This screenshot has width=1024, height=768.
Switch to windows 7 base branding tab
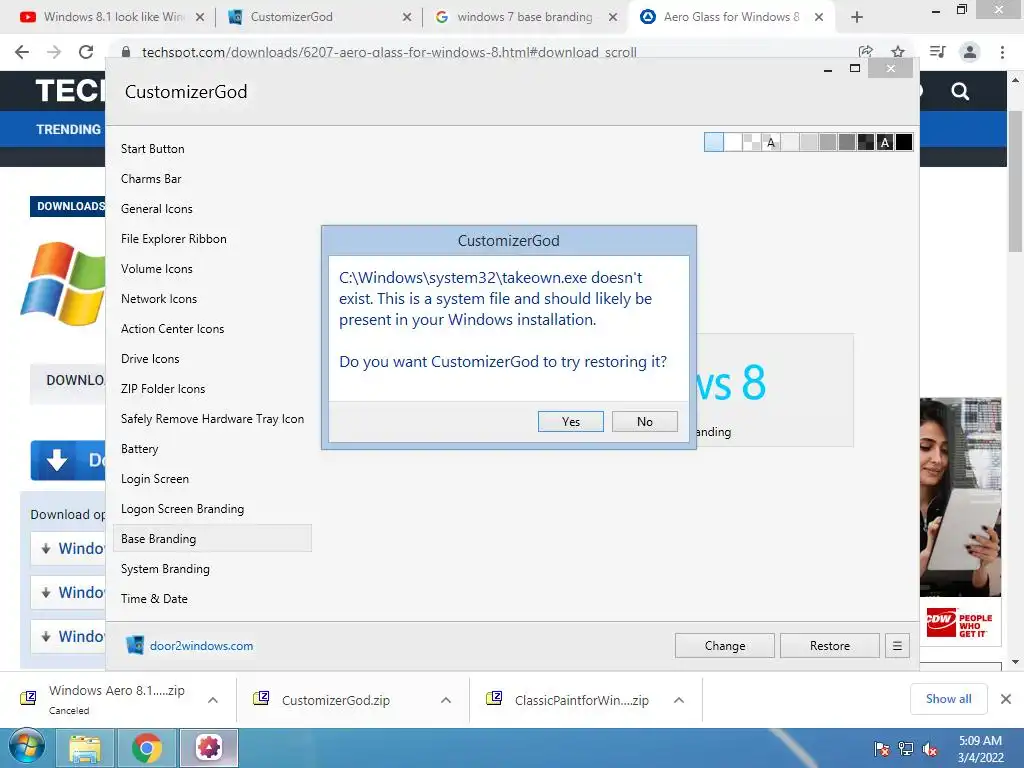click(524, 17)
